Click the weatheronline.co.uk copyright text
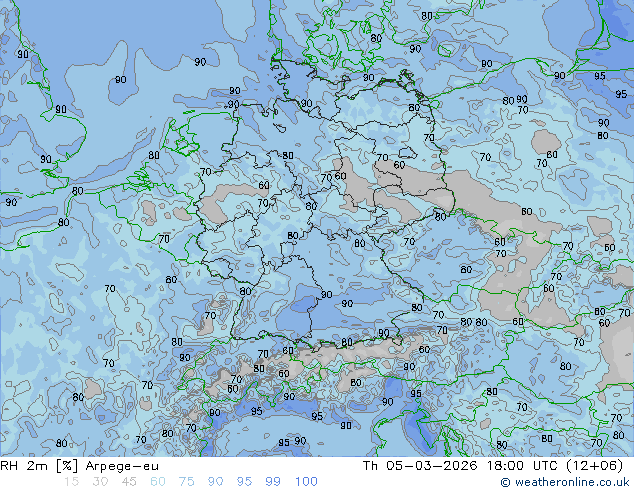 (565, 482)
